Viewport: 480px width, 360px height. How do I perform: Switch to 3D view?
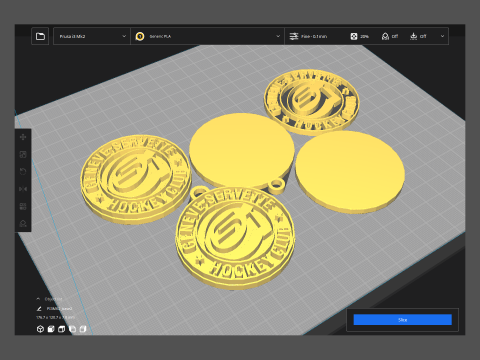tap(40, 329)
